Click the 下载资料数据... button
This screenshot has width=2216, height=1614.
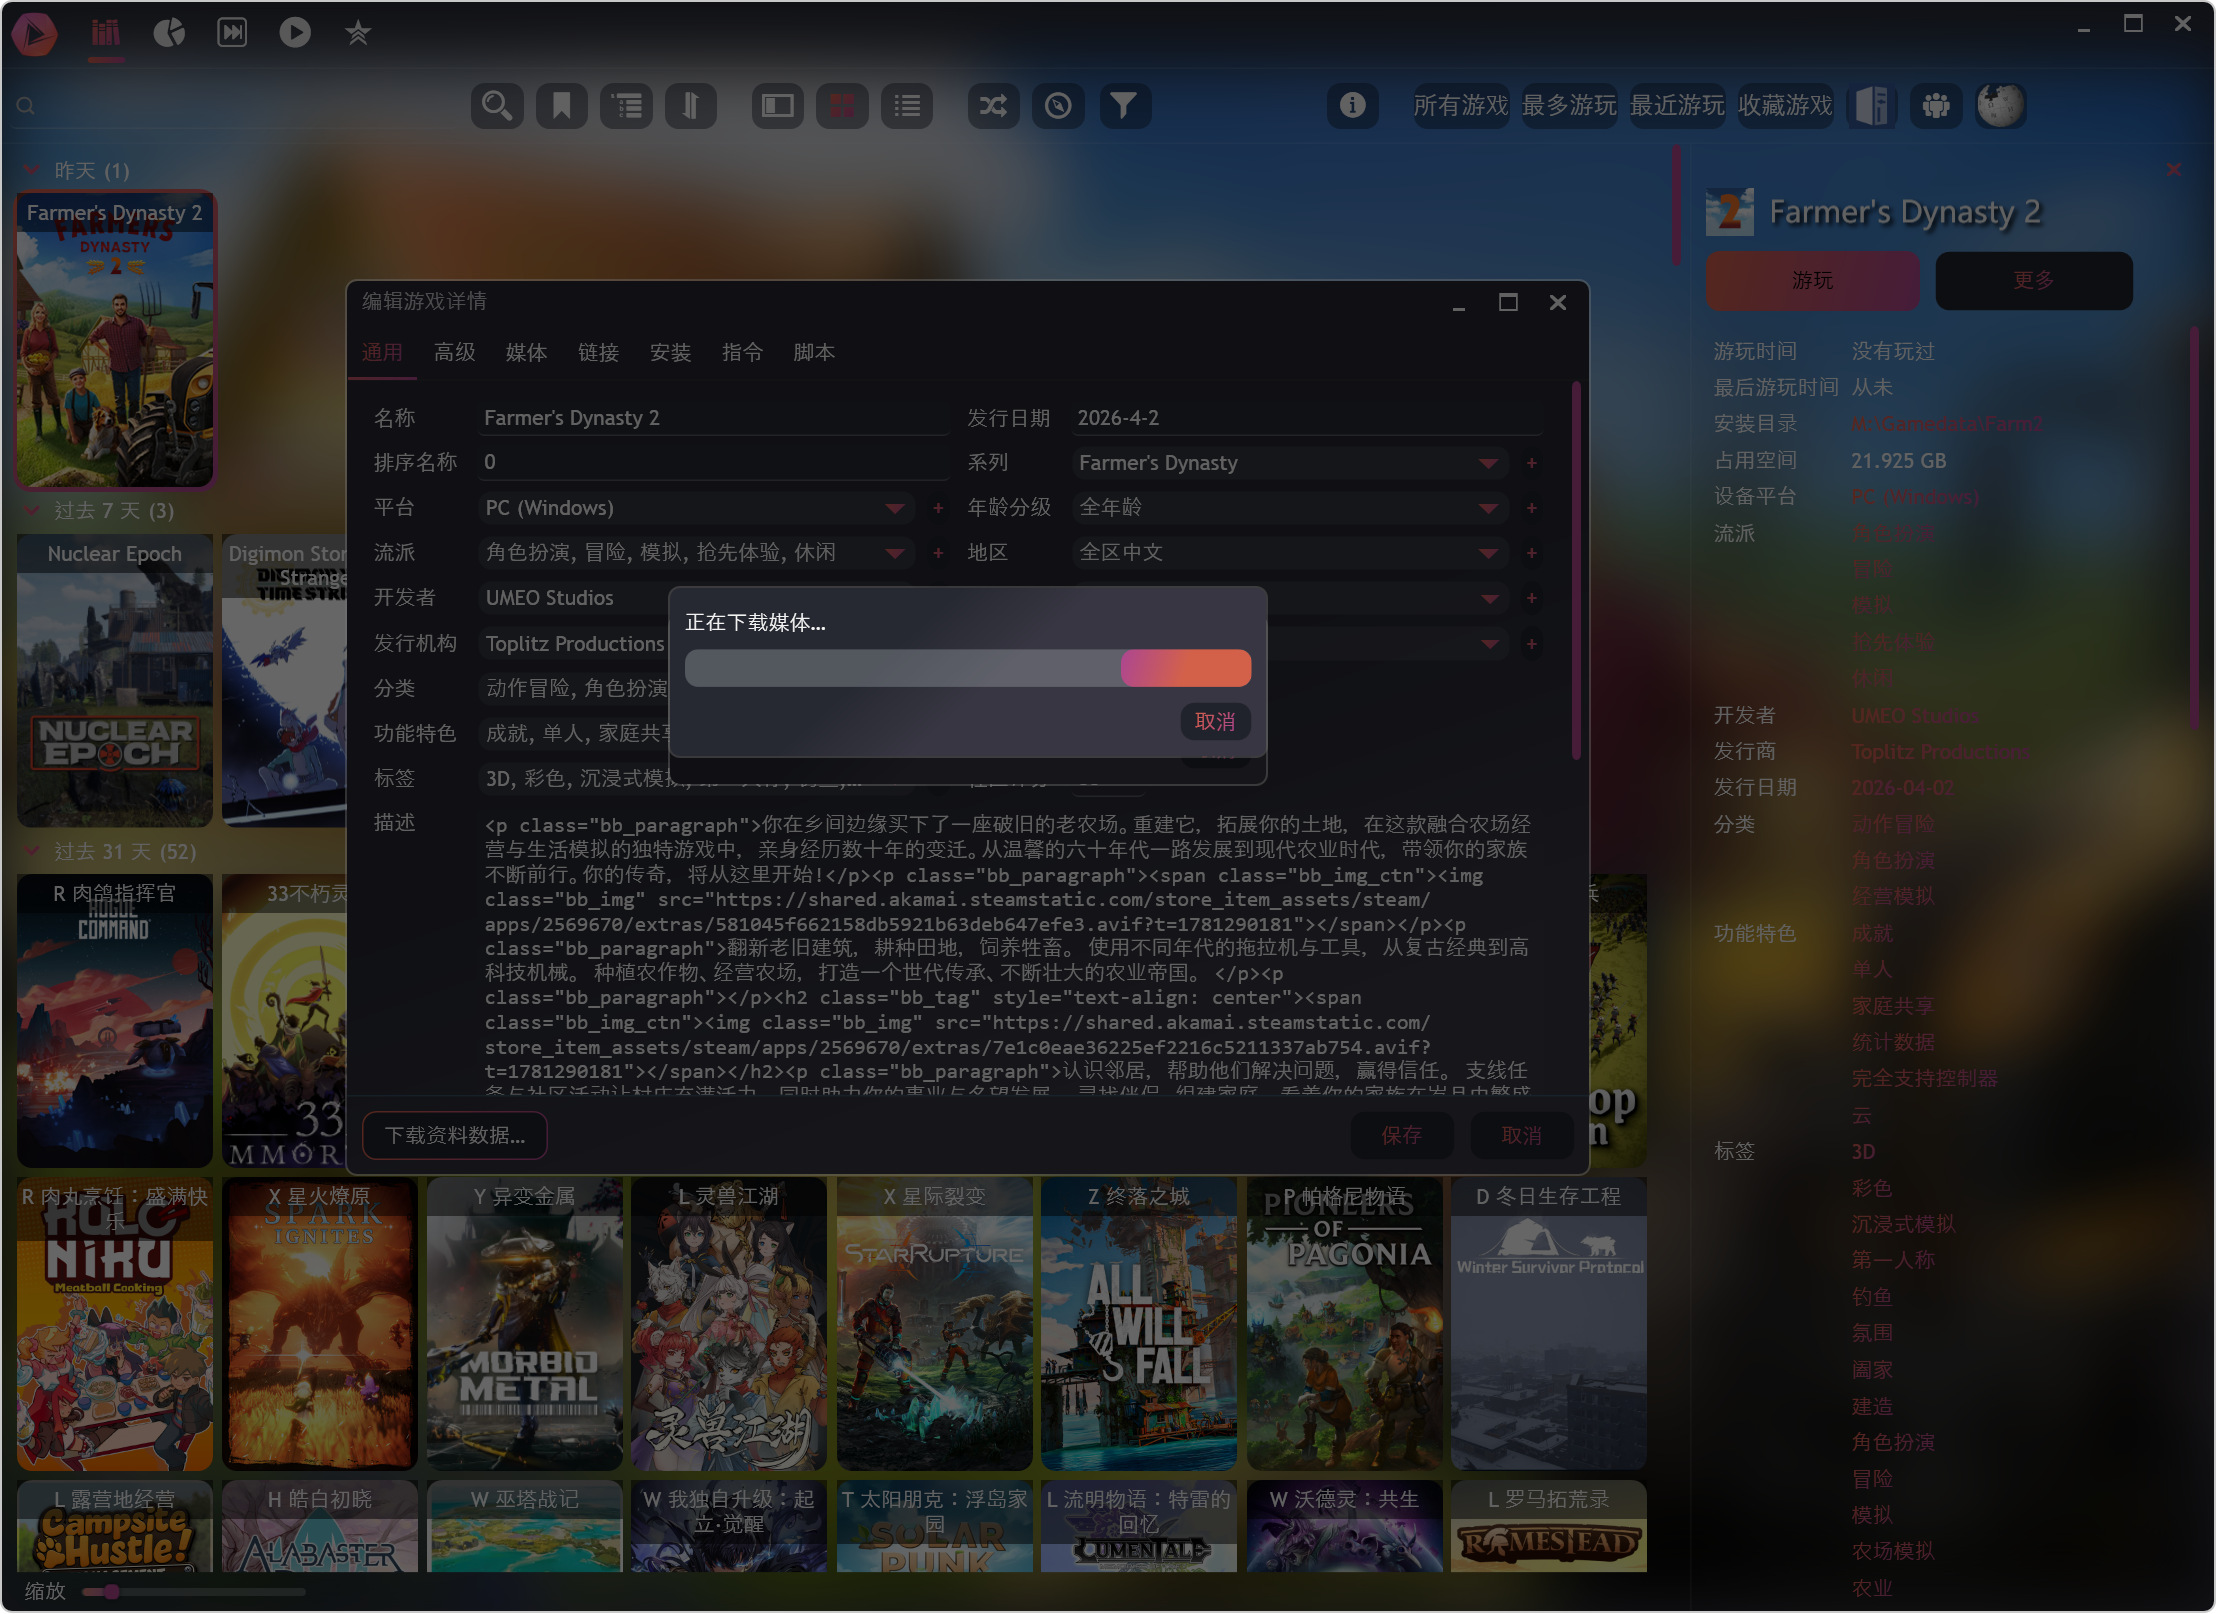[455, 1136]
